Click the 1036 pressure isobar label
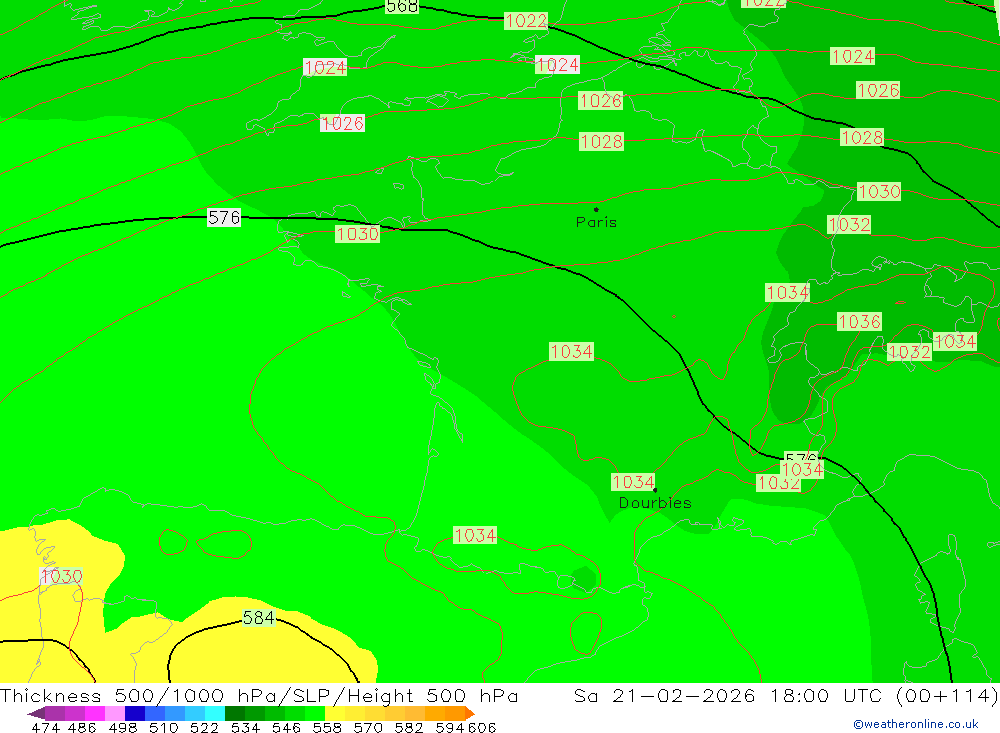The width and height of the screenshot is (1000, 733). tap(859, 322)
